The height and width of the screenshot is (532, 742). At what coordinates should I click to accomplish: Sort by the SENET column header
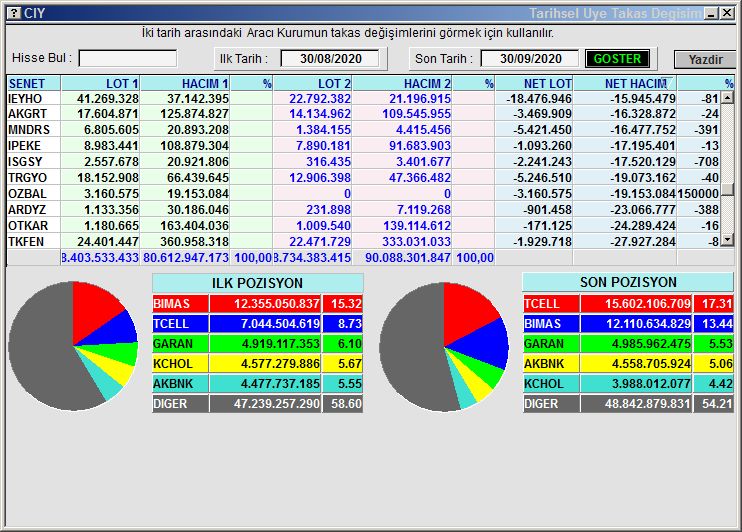pyautogui.click(x=34, y=83)
